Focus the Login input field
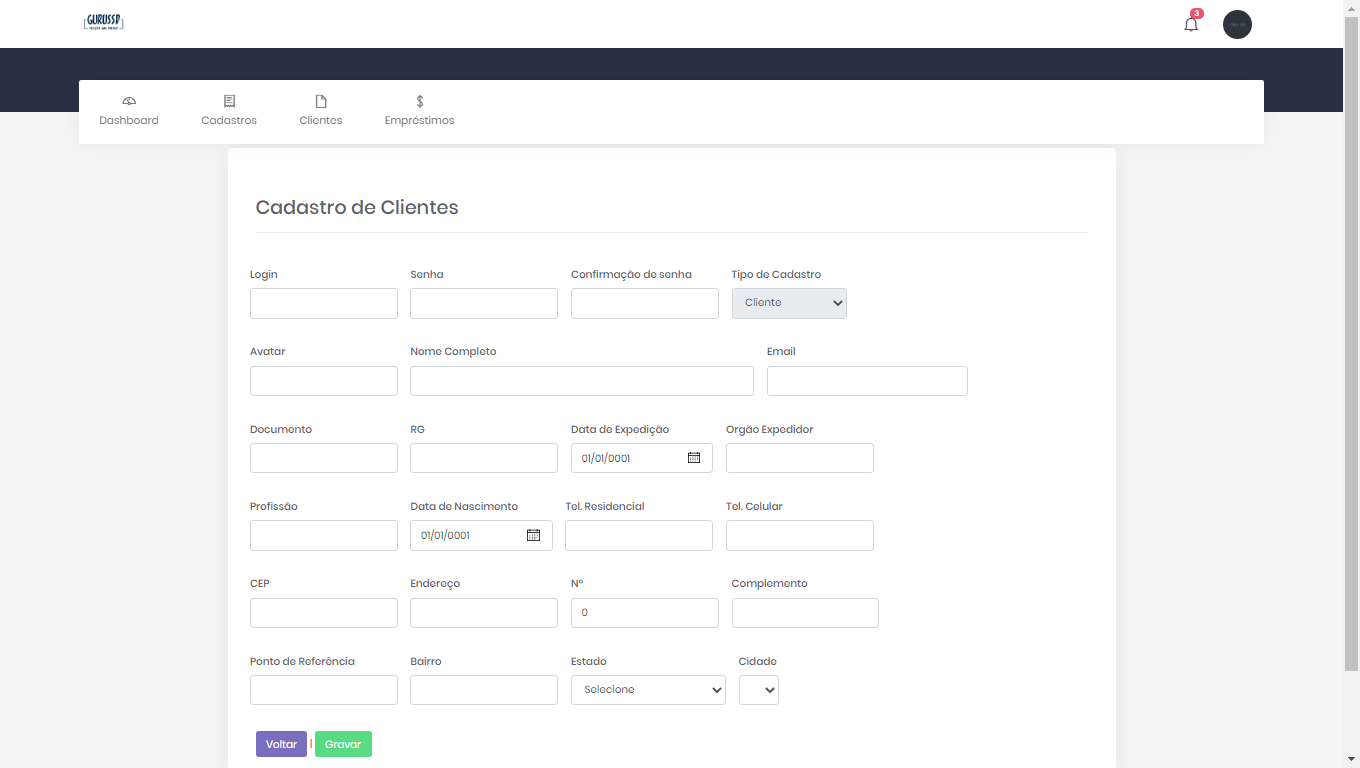 pos(324,304)
